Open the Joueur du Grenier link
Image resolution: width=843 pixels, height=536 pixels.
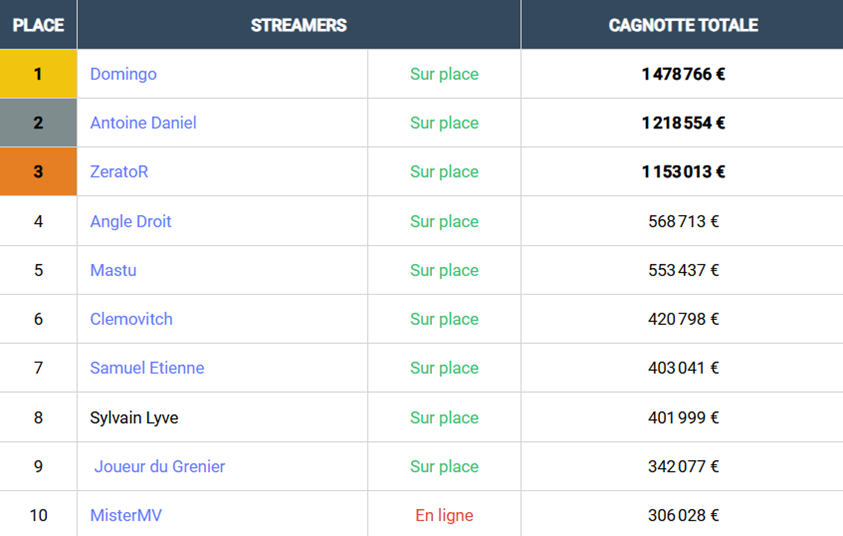click(160, 466)
